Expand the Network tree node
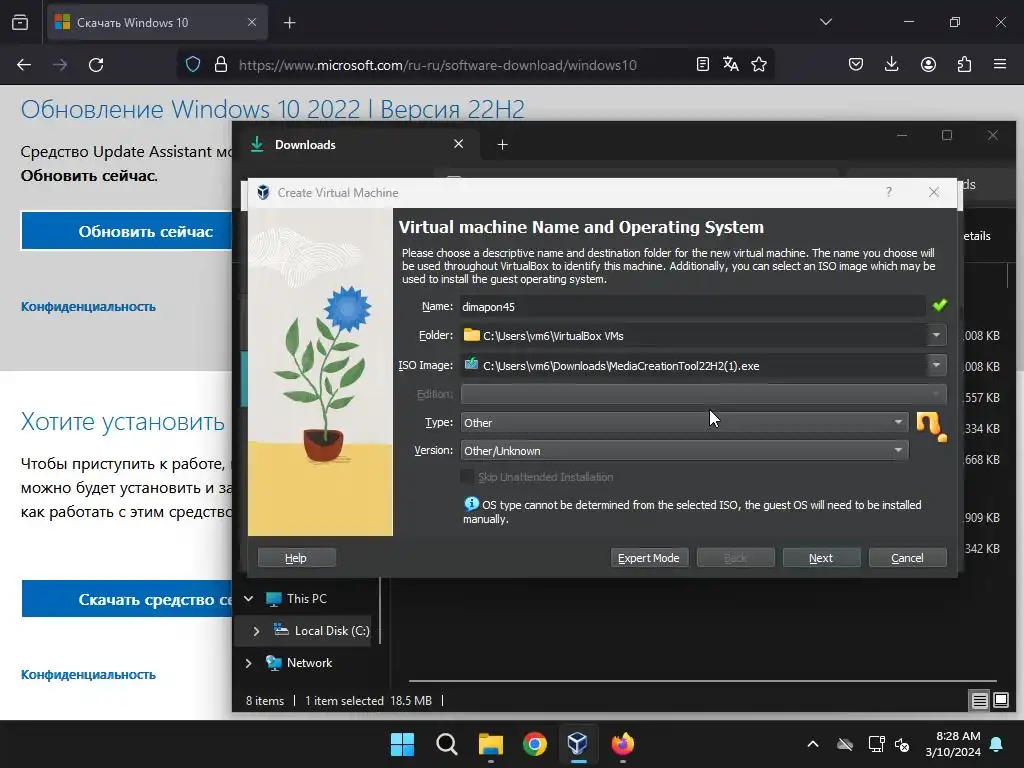Image resolution: width=1024 pixels, height=768 pixels. coord(249,663)
